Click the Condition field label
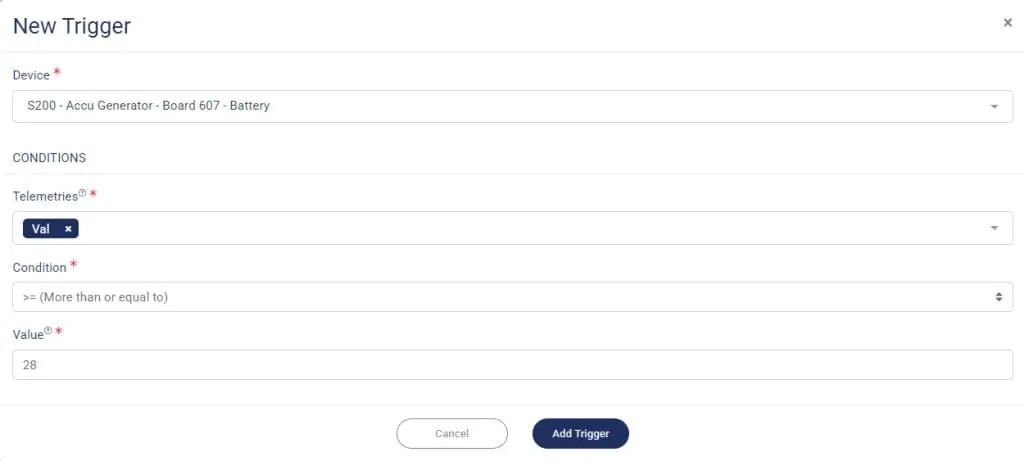The height and width of the screenshot is (461, 1024). [x=39, y=268]
